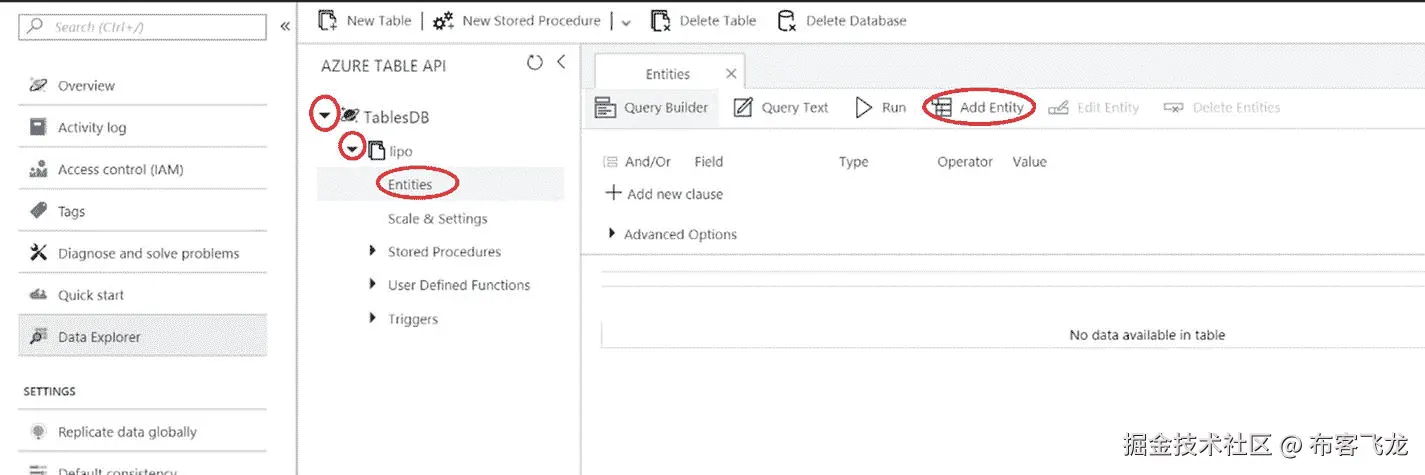
Task: Open Scale & Settings under lipo
Action: (438, 219)
